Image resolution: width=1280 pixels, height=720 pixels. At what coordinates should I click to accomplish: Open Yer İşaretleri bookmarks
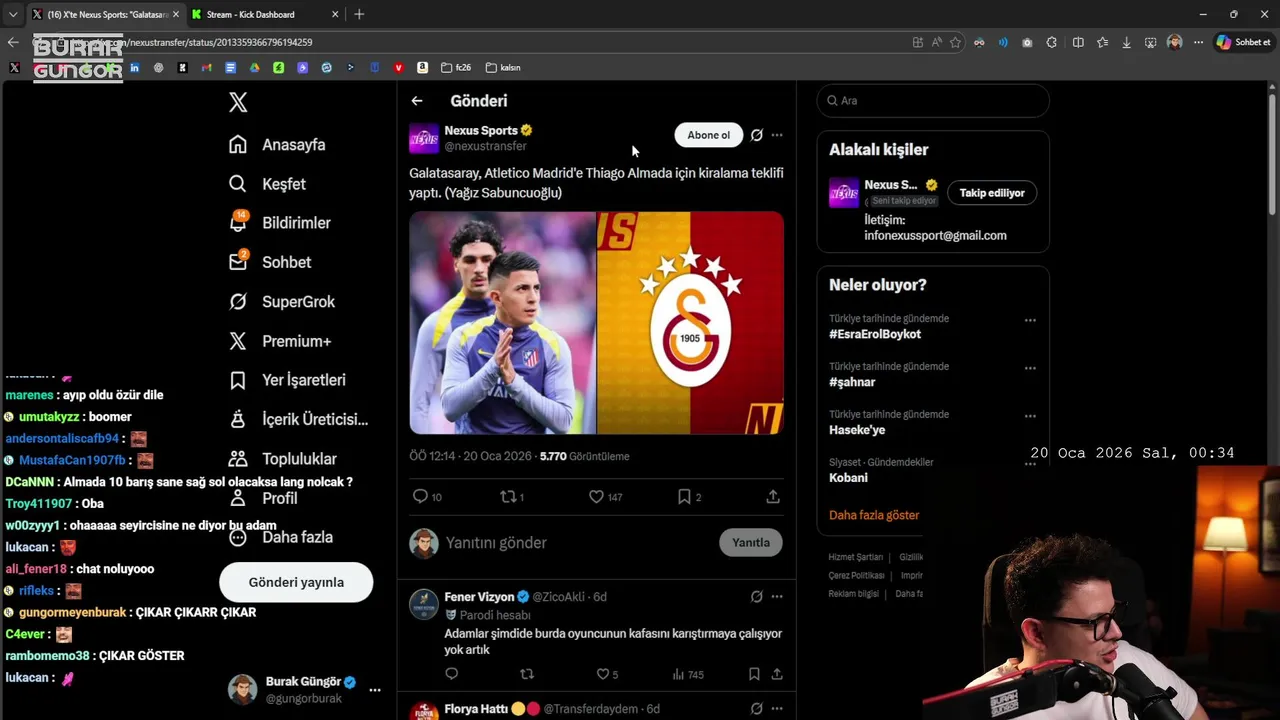pos(287,380)
